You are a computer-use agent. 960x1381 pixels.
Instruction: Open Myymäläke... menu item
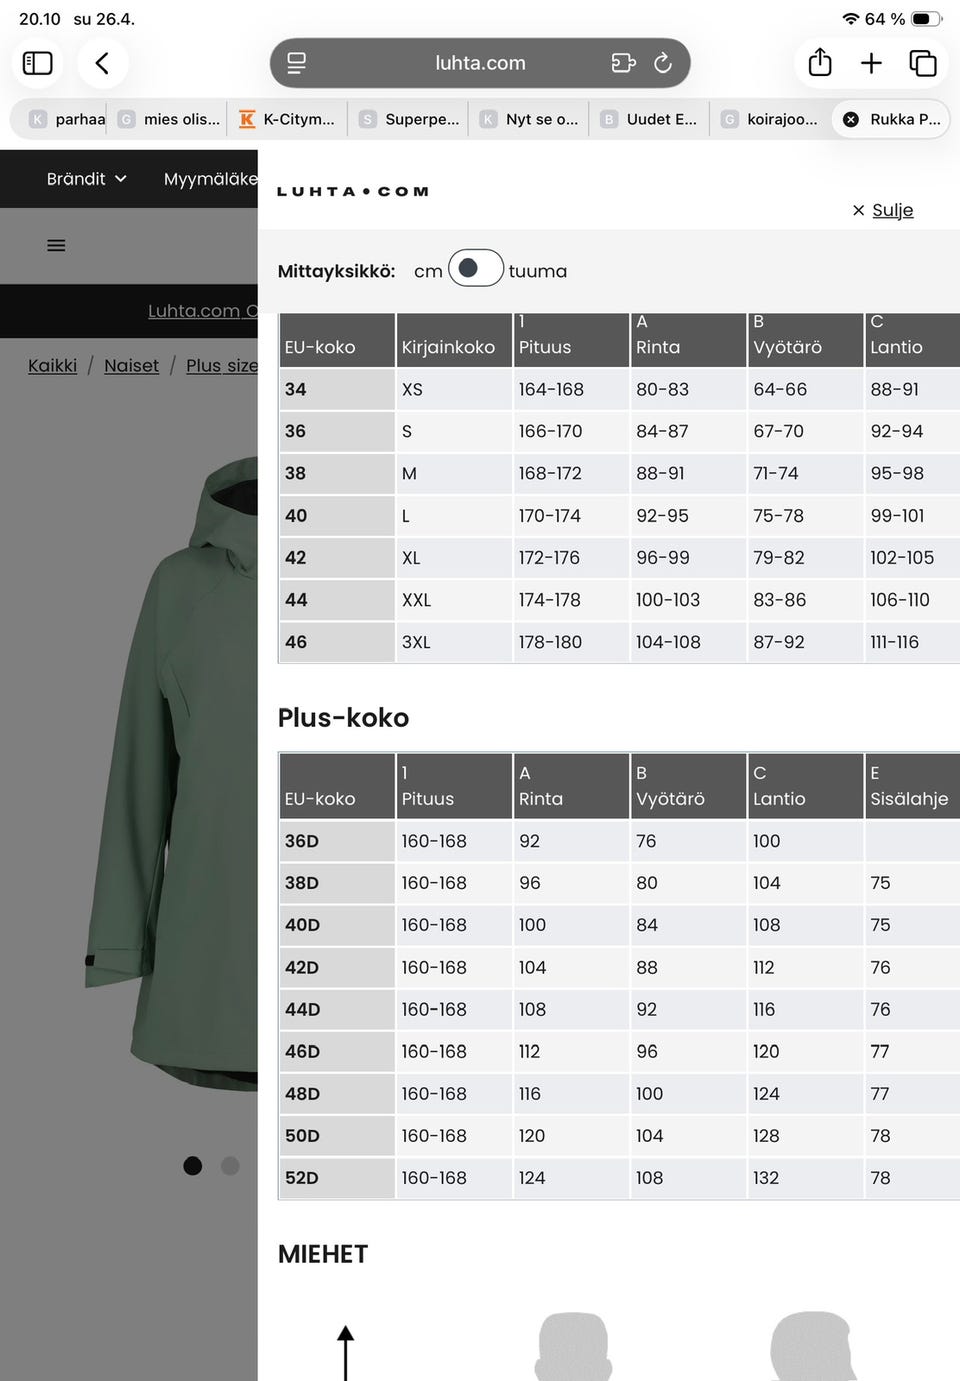210,179
